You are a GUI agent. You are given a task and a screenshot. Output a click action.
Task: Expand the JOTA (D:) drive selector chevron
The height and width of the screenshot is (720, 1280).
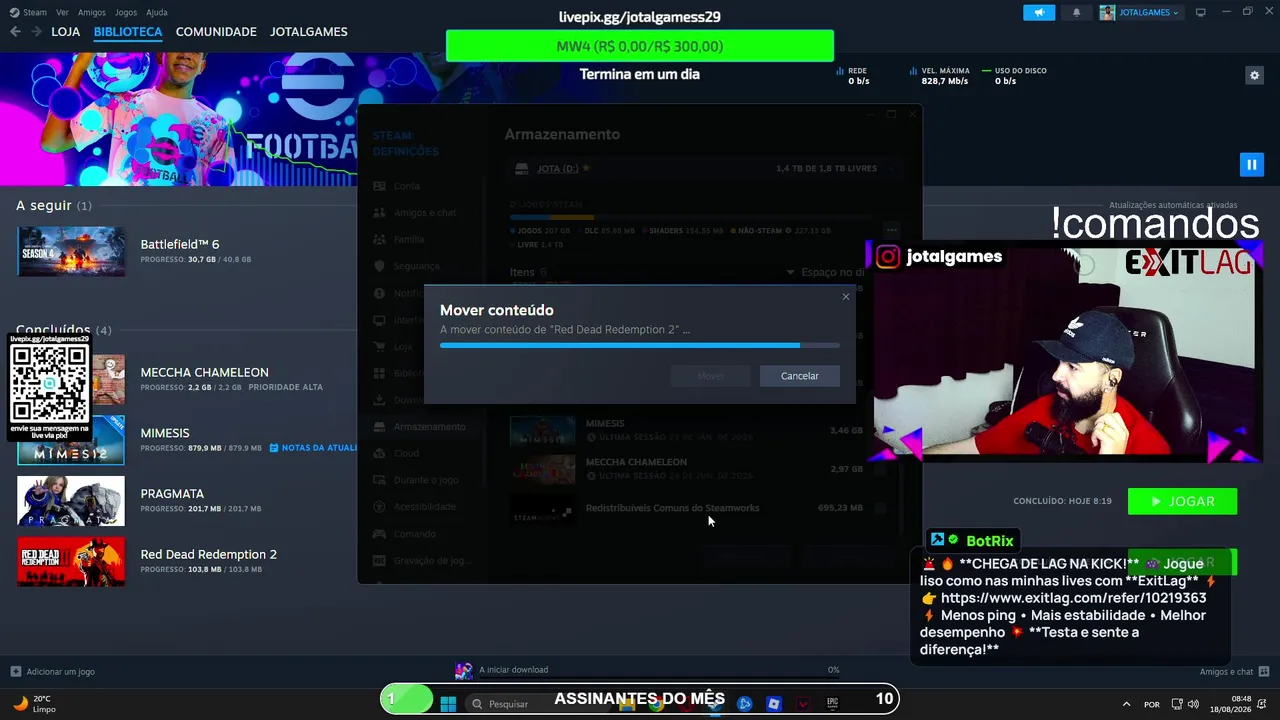891,168
